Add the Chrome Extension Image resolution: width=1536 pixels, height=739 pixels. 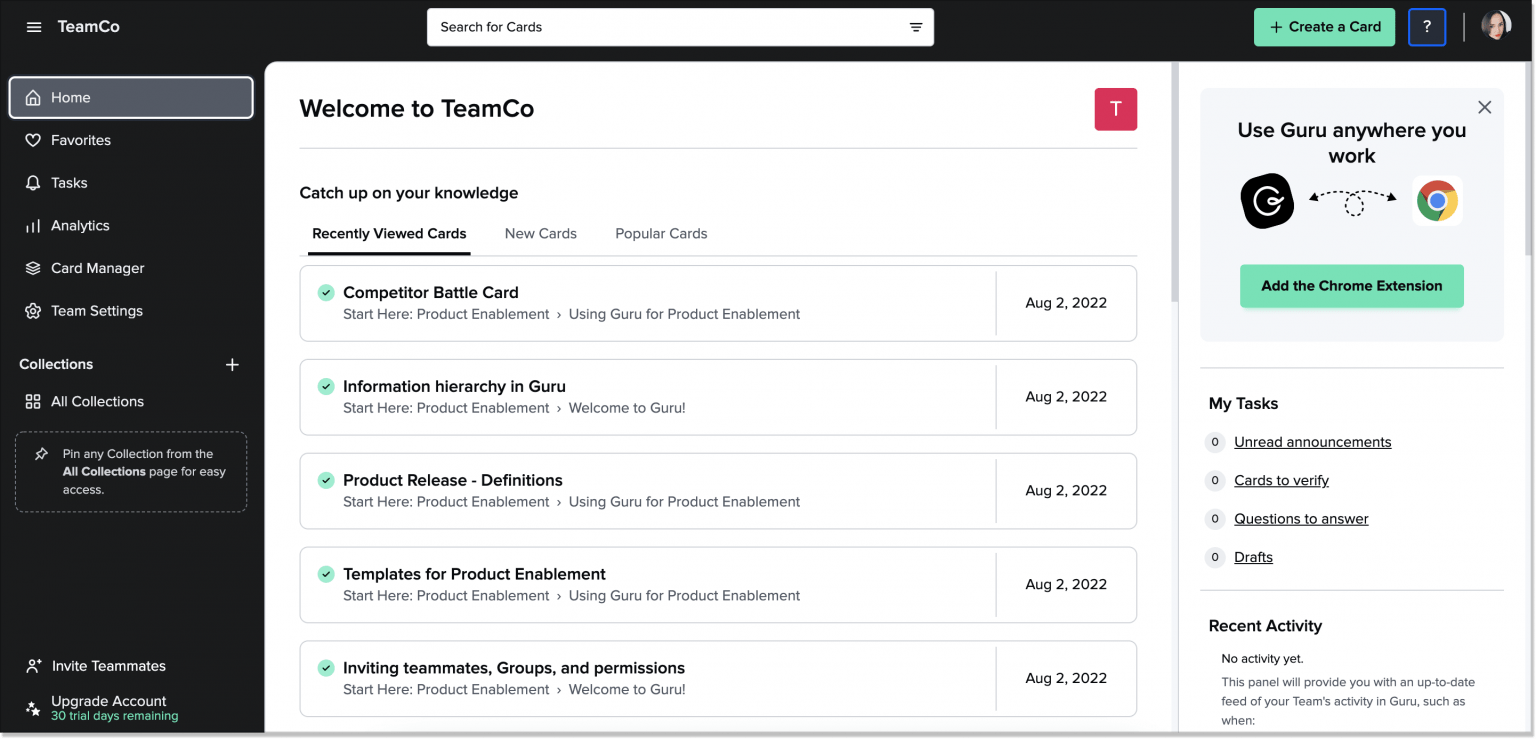[x=1352, y=286]
